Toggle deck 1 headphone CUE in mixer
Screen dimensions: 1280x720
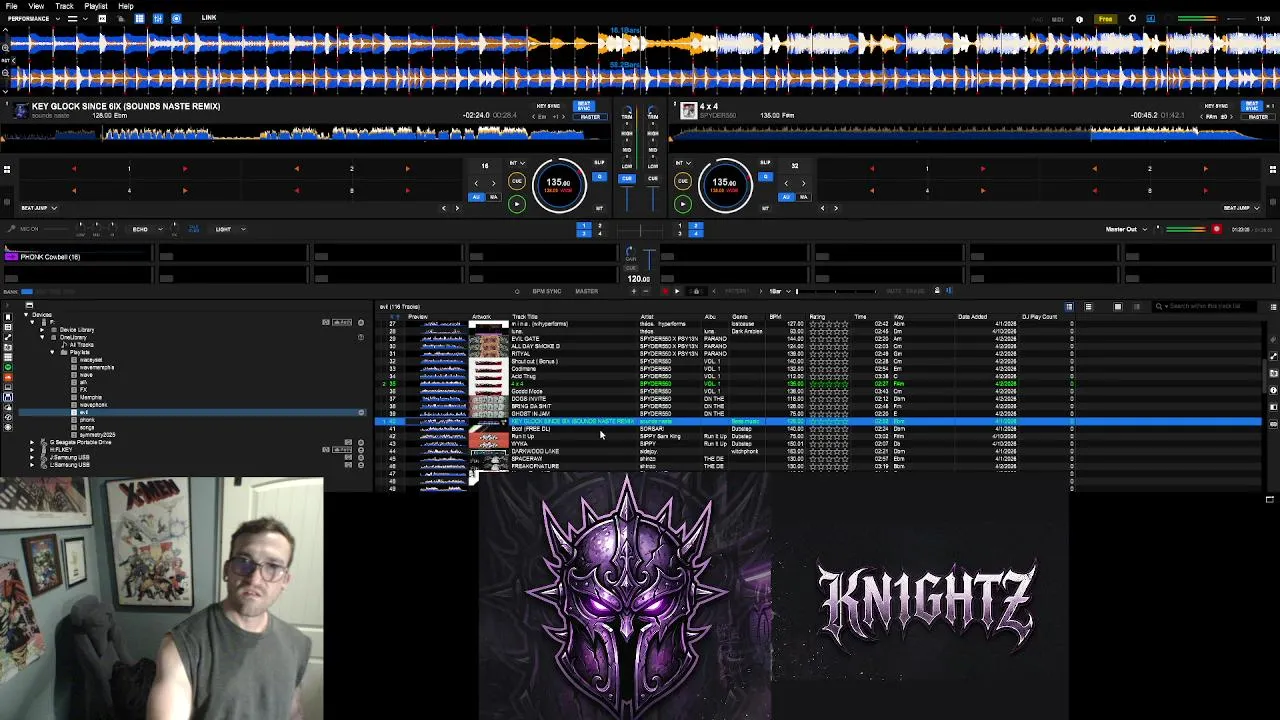tap(626, 178)
